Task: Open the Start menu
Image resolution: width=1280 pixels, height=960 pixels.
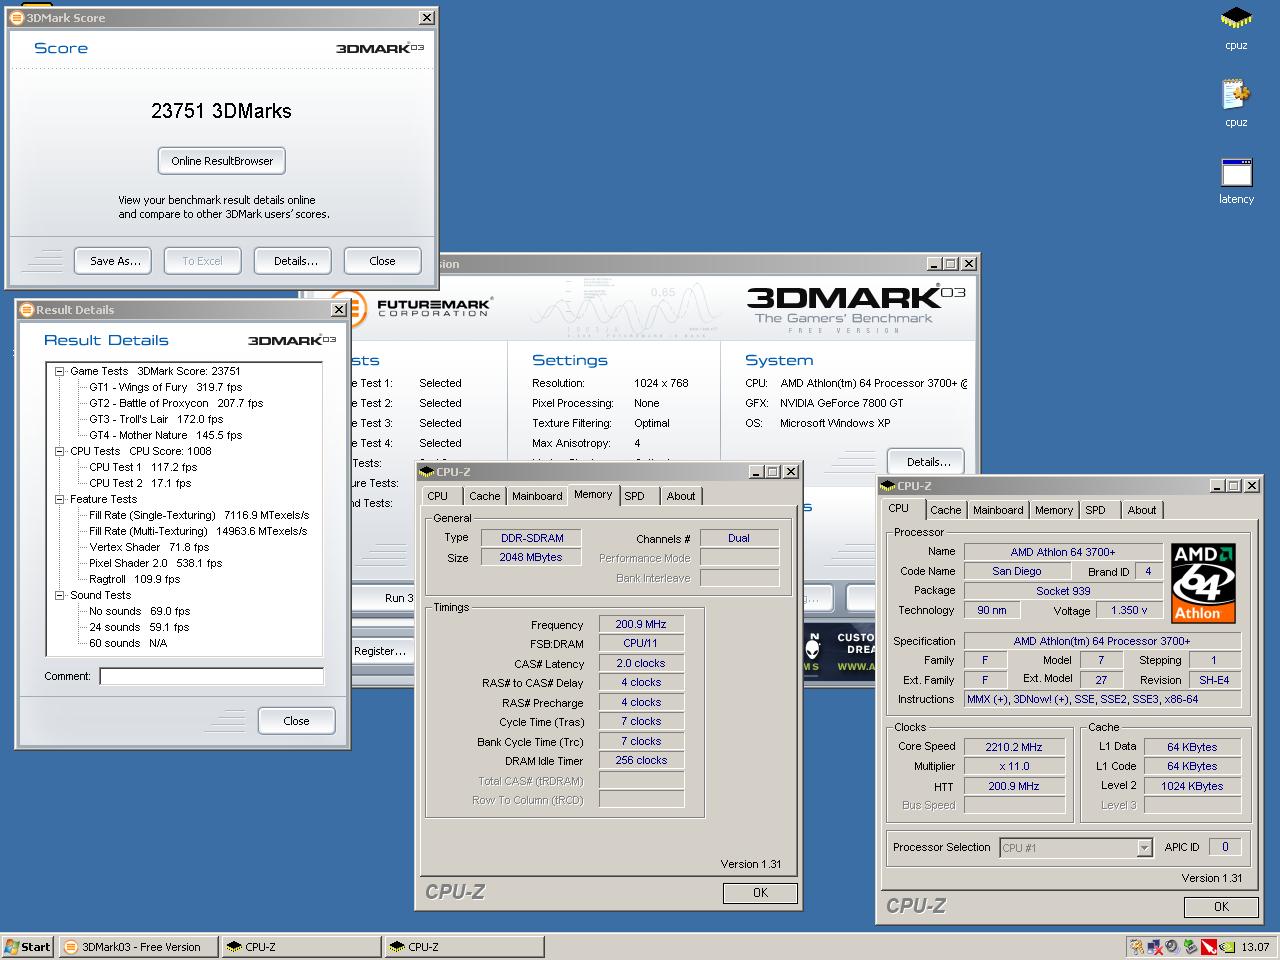Action: tap(28, 947)
